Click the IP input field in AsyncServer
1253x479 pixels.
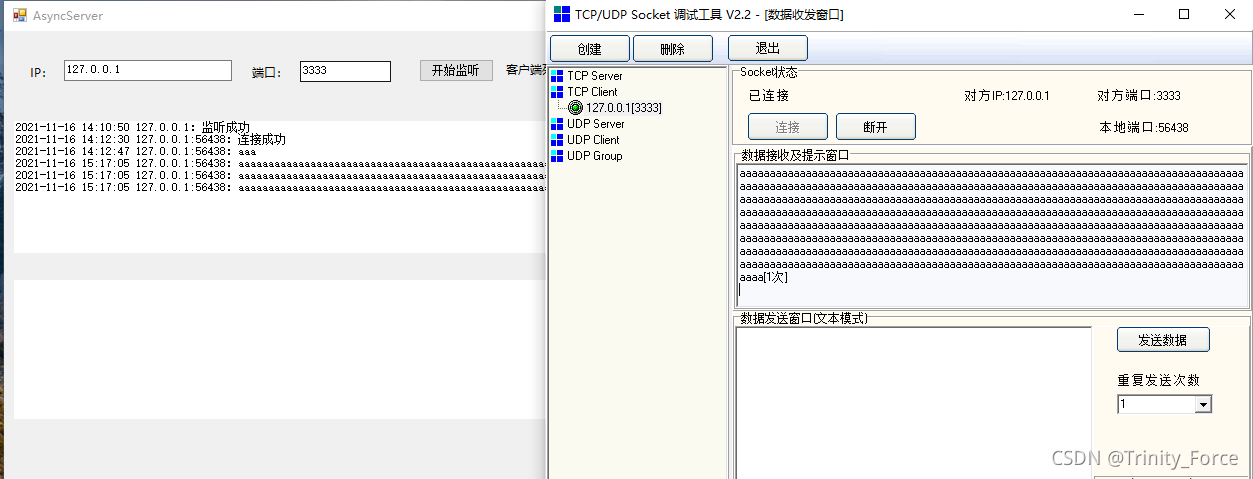click(148, 70)
